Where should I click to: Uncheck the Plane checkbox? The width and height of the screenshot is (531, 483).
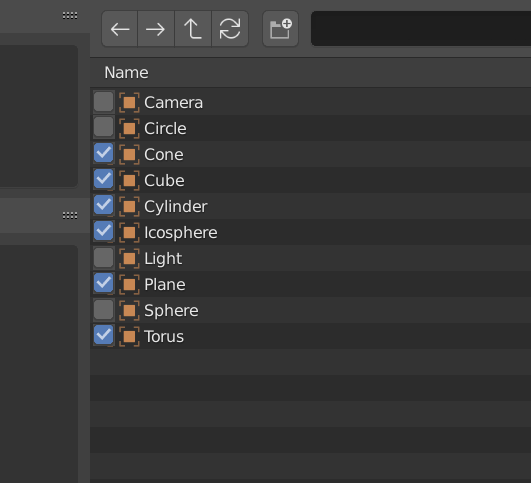(x=104, y=284)
